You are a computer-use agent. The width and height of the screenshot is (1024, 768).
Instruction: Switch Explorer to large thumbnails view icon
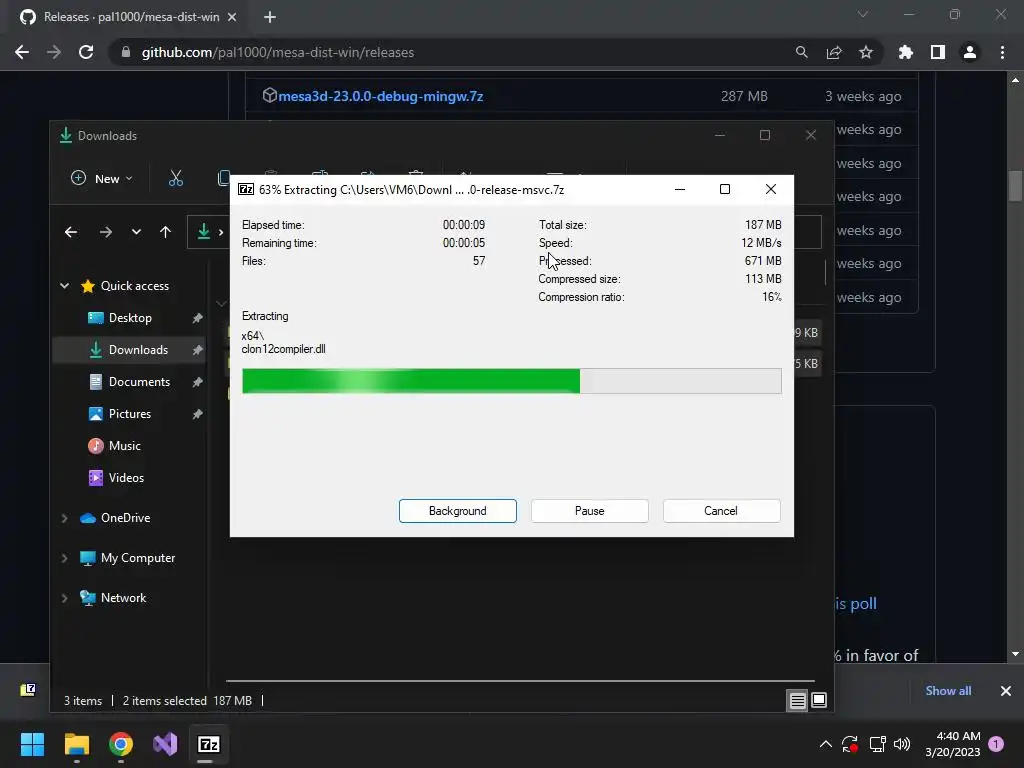(x=819, y=700)
